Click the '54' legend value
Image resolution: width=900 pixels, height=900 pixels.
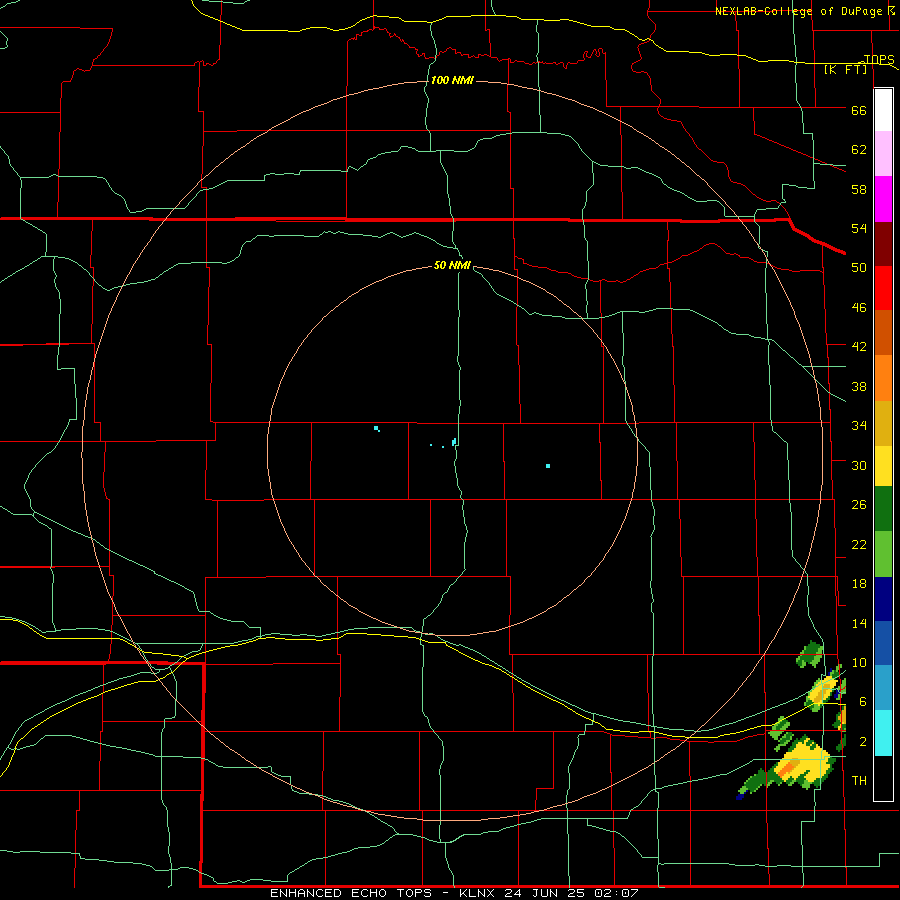click(x=859, y=228)
